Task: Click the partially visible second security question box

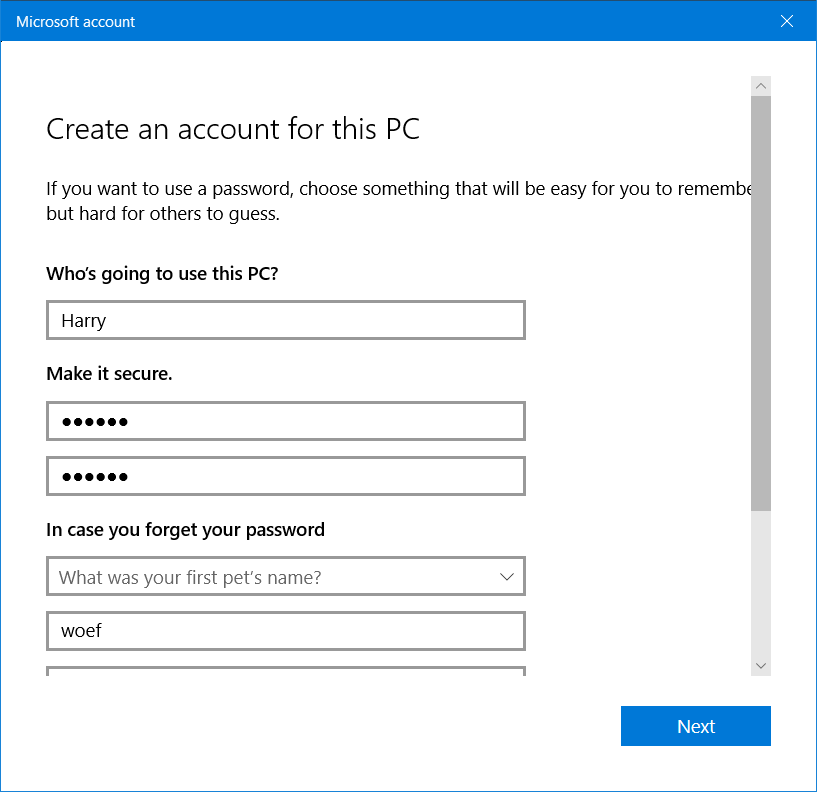Action: pos(286,671)
